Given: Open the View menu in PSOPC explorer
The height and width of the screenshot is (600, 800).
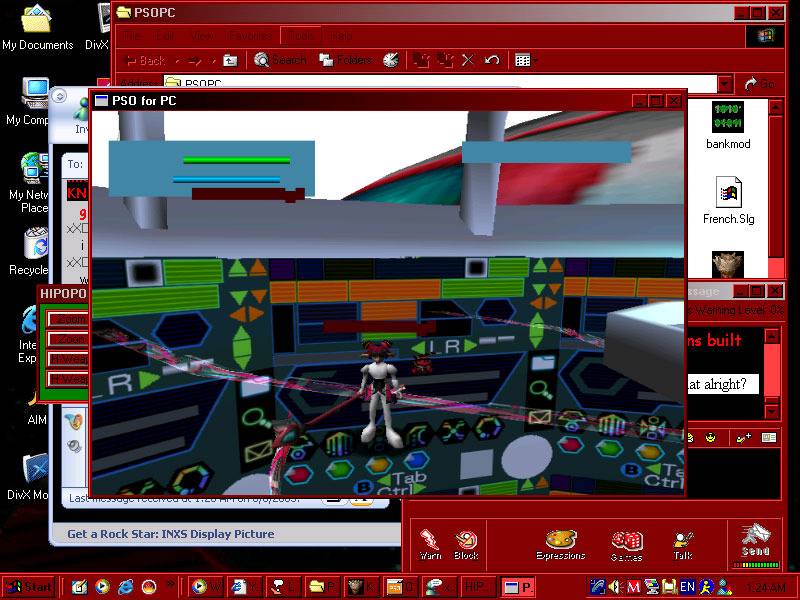Looking at the screenshot, I should (202, 36).
